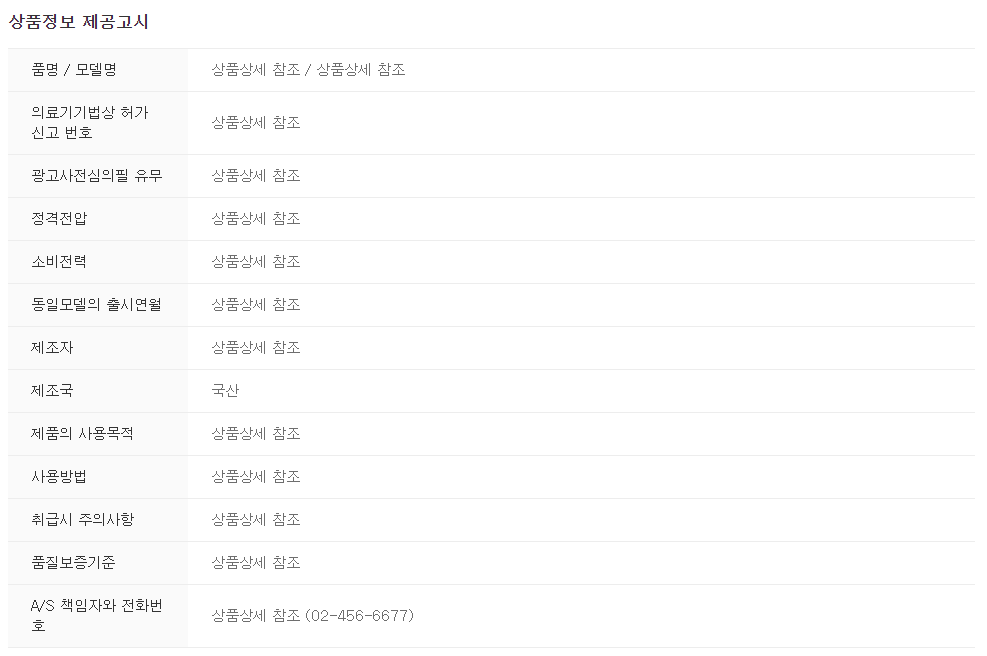Click the 상품정보 제공고시 heading
This screenshot has width=987, height=656.
coord(78,22)
